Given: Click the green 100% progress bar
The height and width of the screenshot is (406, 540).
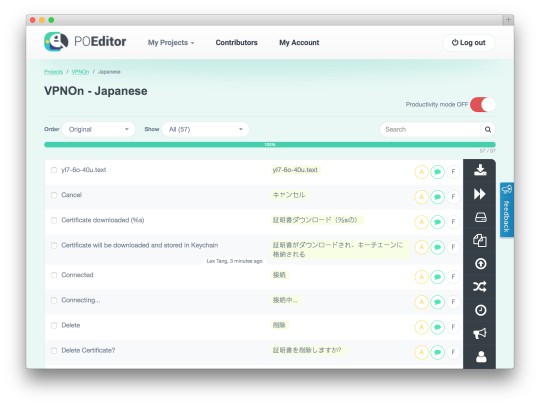Looking at the screenshot, I should pyautogui.click(x=270, y=145).
